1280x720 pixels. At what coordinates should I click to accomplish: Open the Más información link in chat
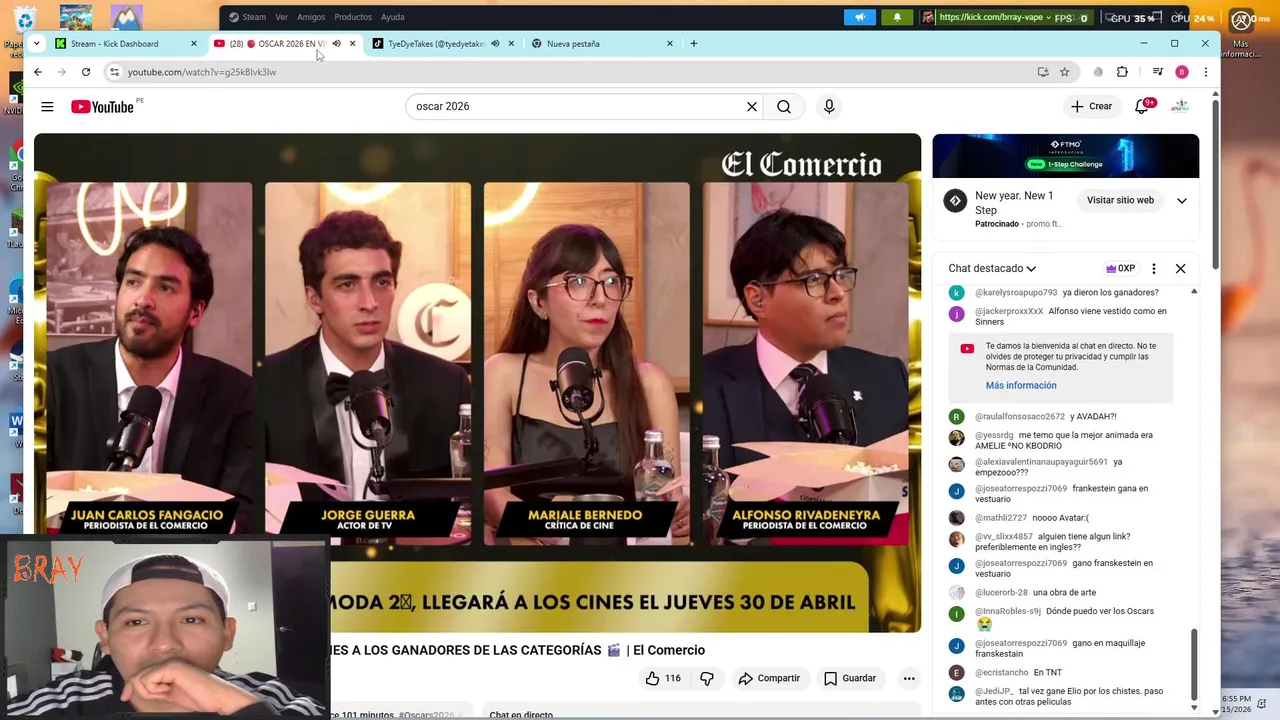(1021, 385)
